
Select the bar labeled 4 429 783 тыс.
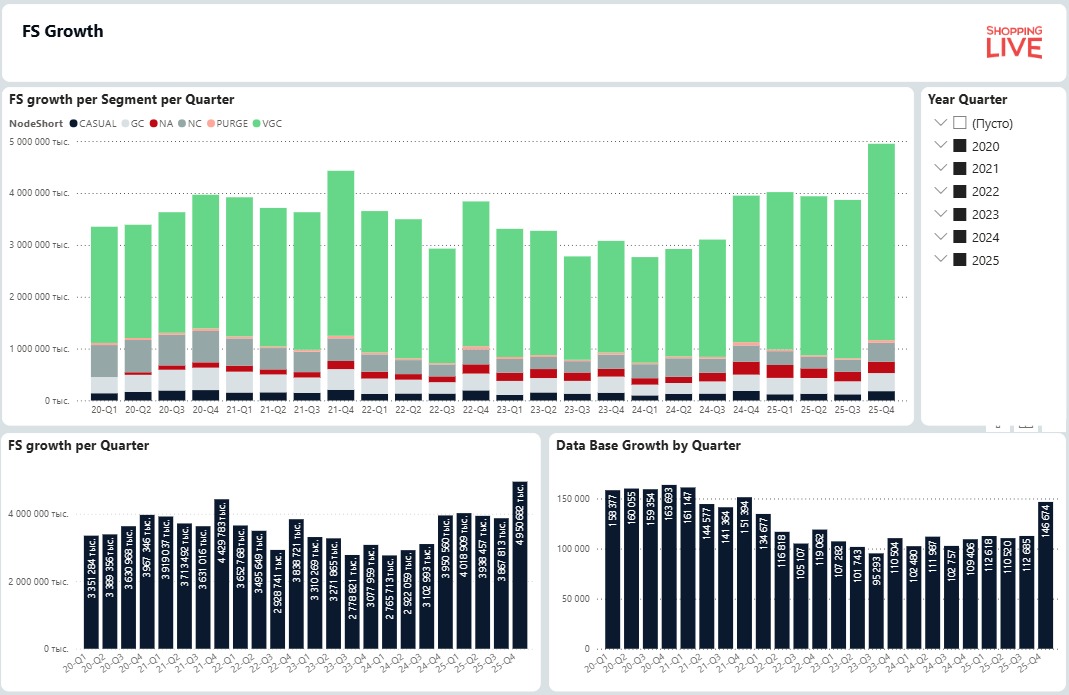click(x=222, y=574)
